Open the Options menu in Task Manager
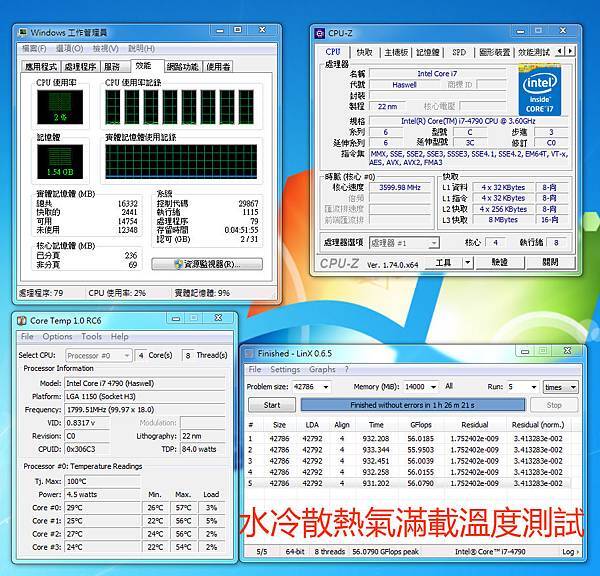Image resolution: width=600 pixels, height=576 pixels. (69, 49)
